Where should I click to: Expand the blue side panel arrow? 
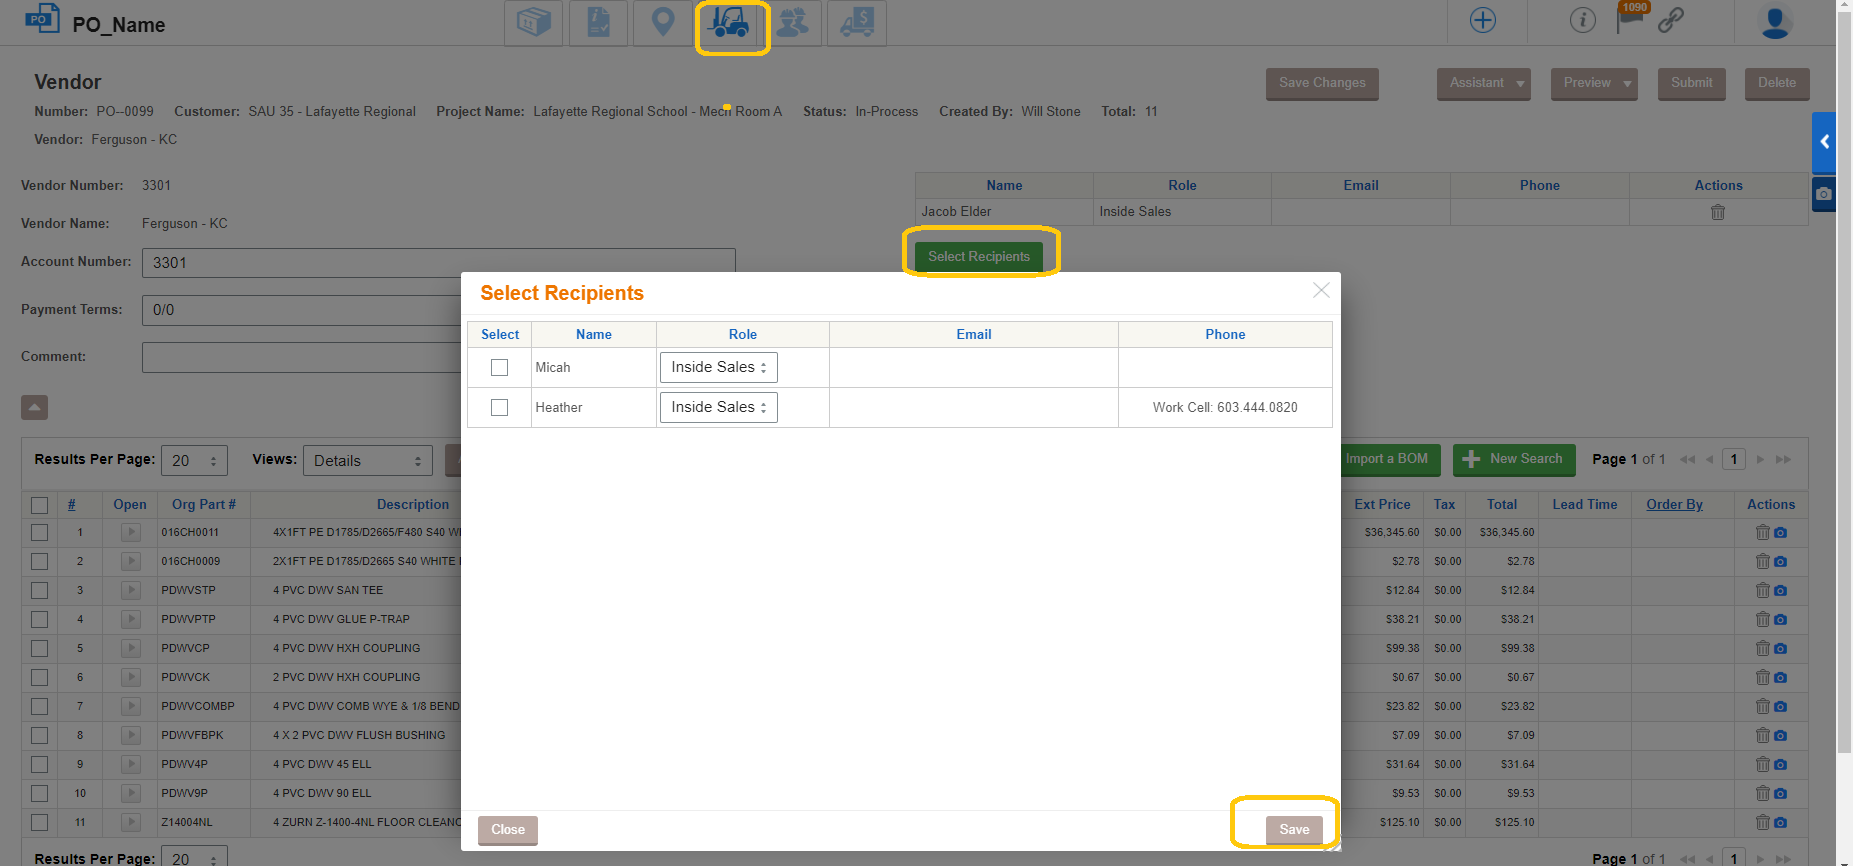point(1824,142)
